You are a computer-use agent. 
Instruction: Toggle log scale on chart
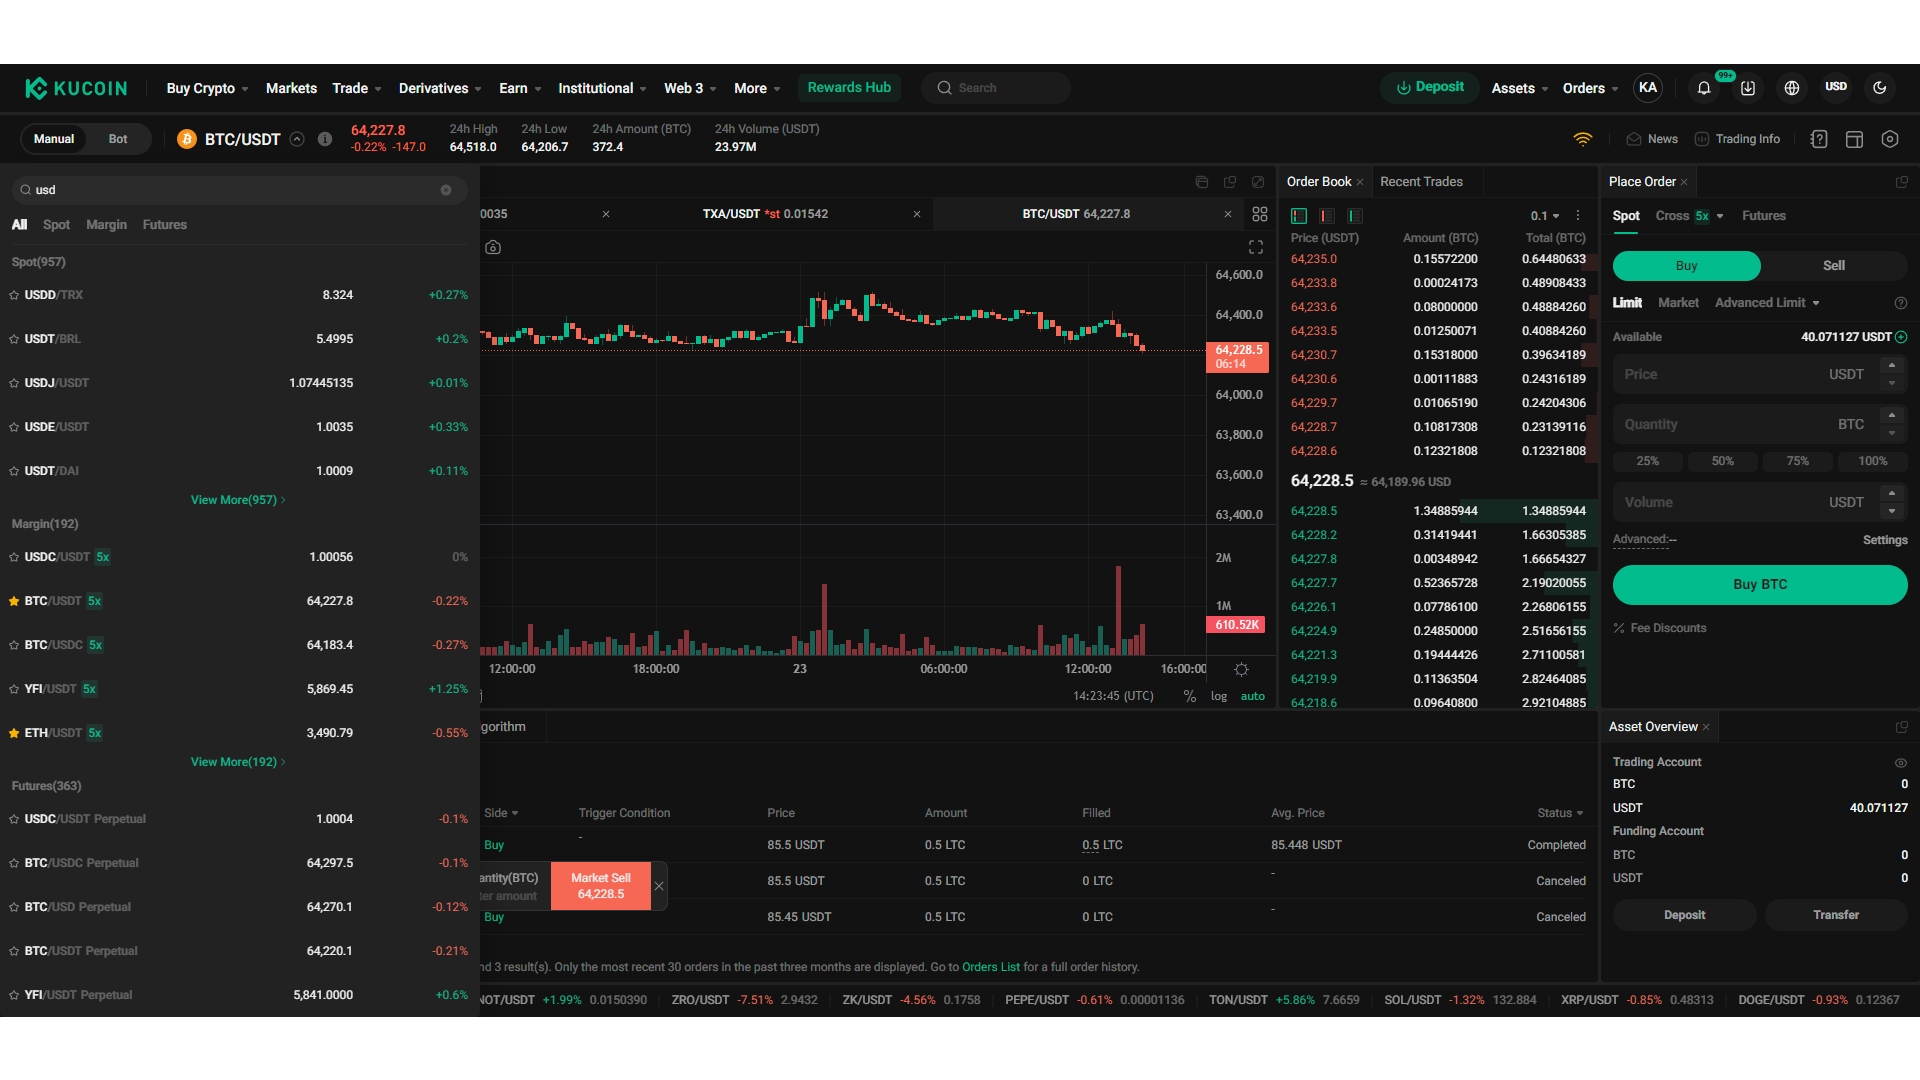(1219, 696)
